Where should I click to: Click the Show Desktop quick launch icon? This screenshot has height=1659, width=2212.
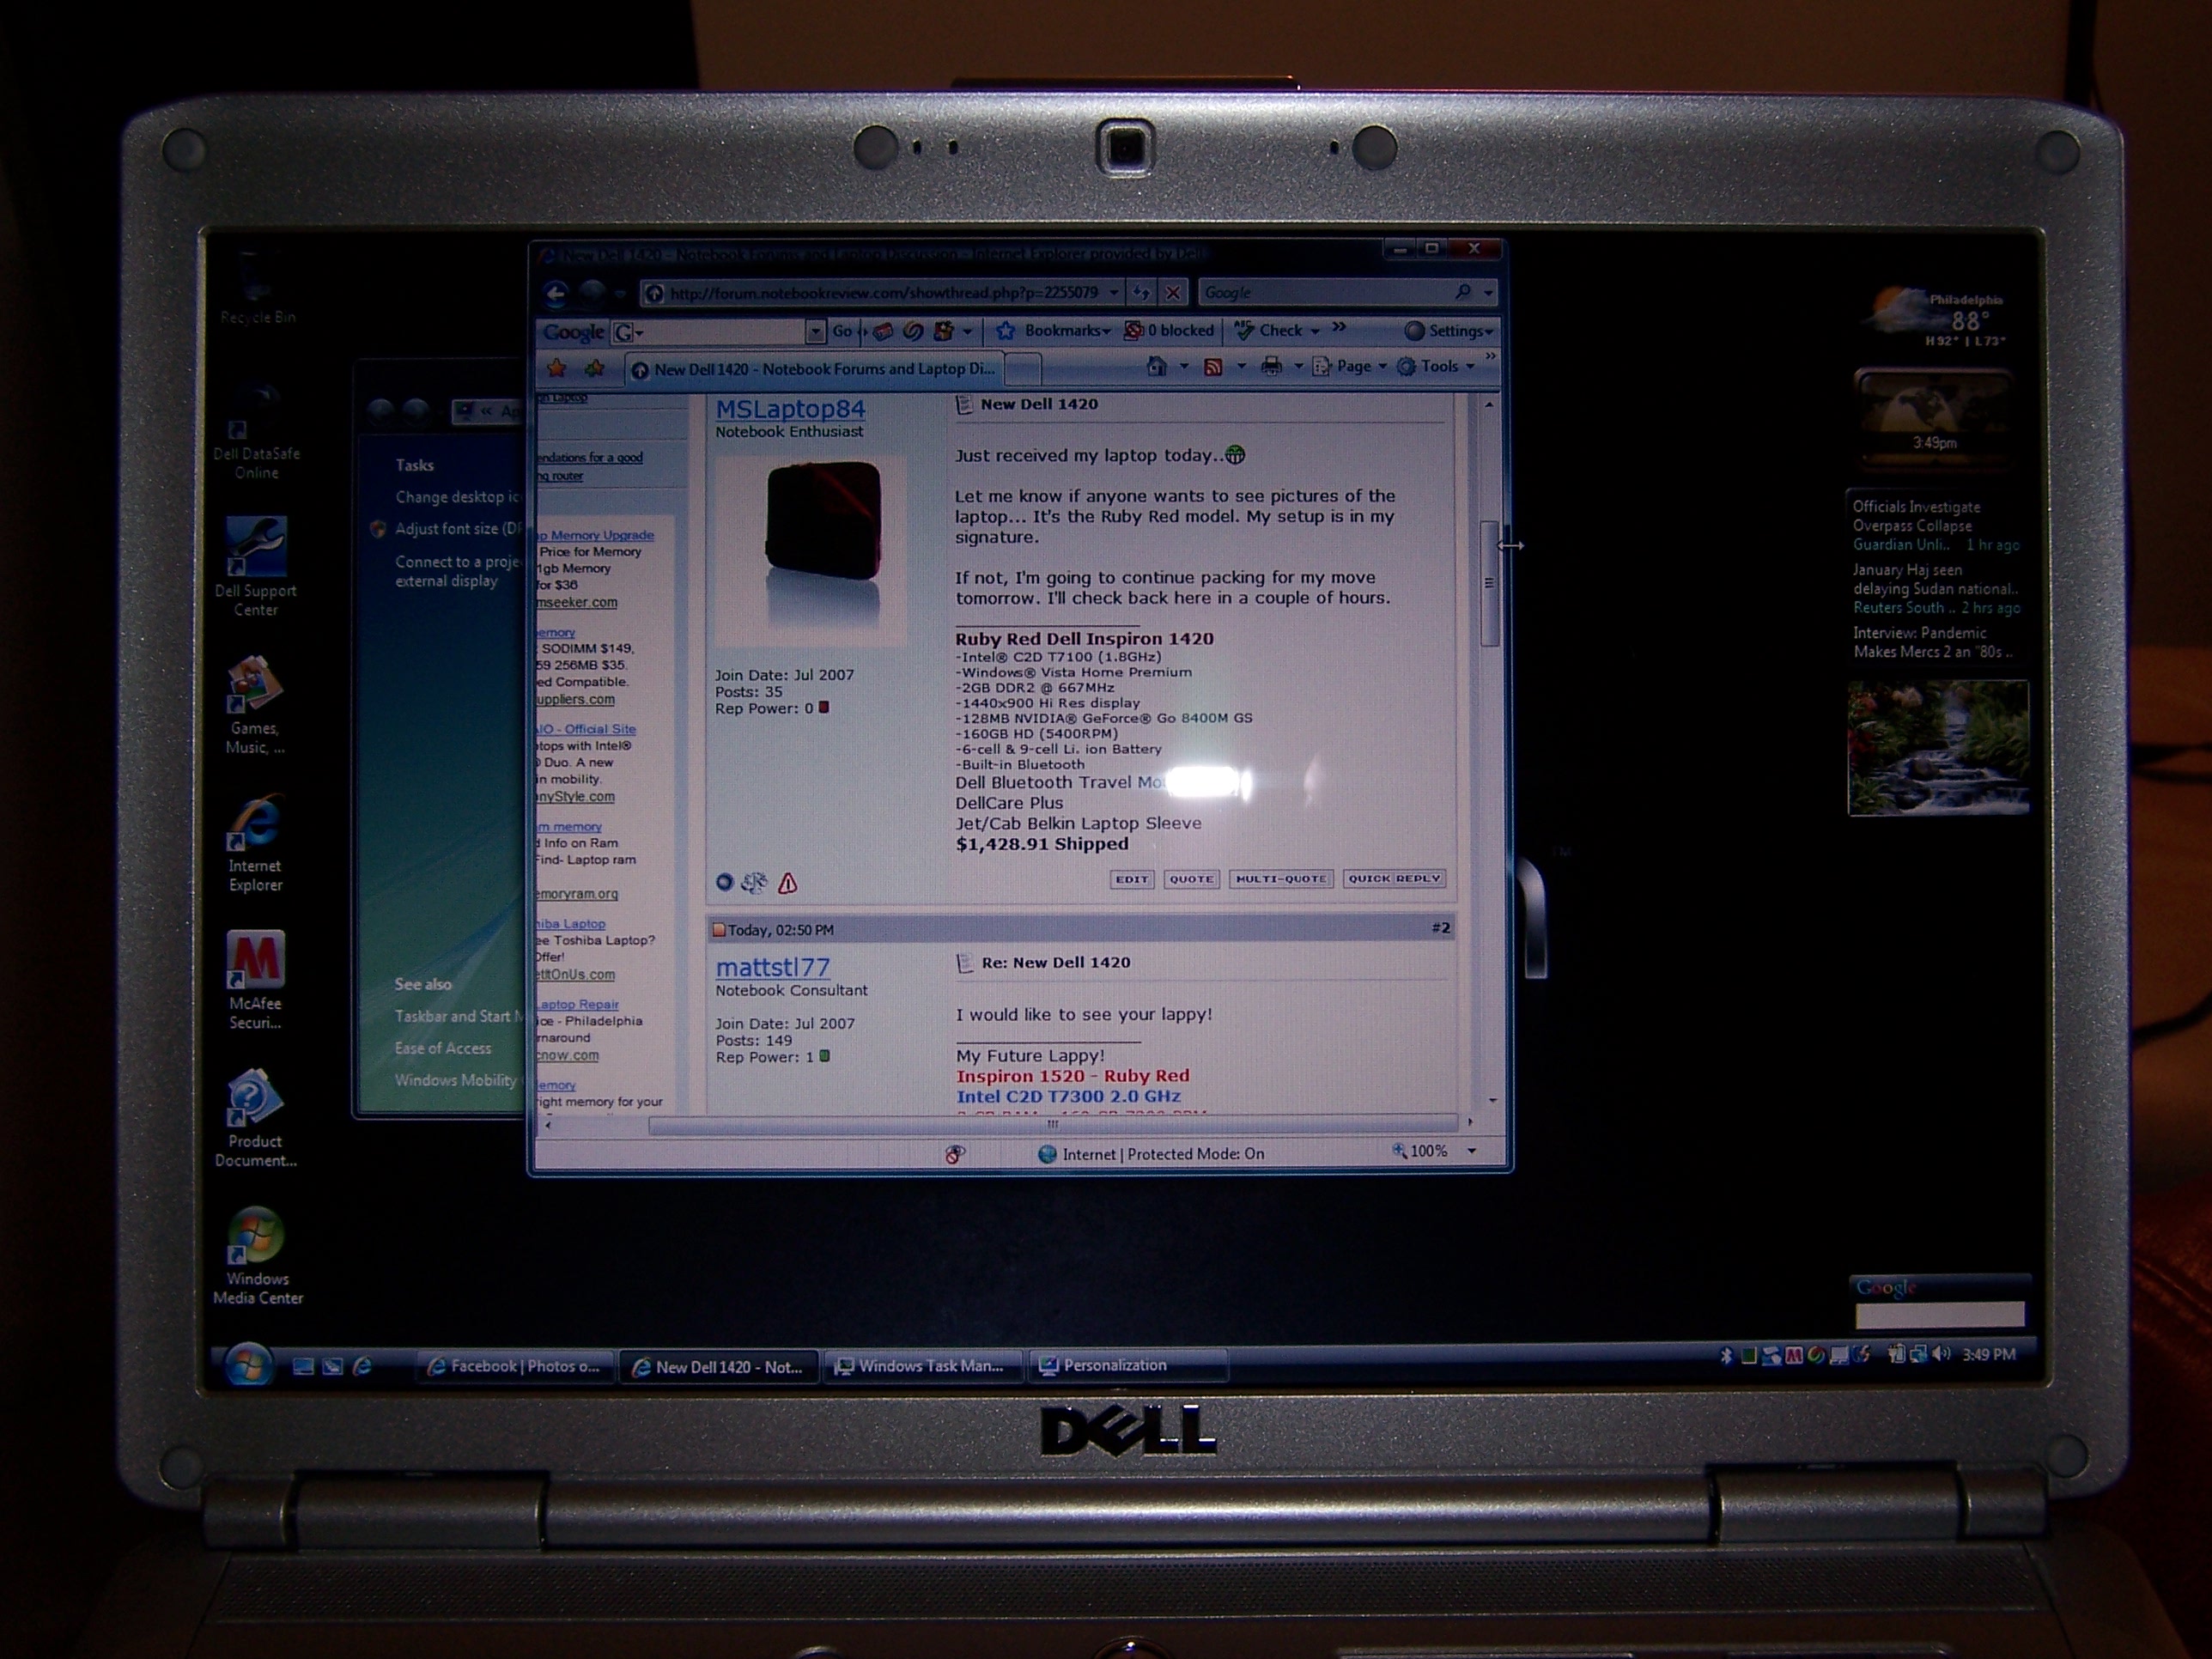303,1366
